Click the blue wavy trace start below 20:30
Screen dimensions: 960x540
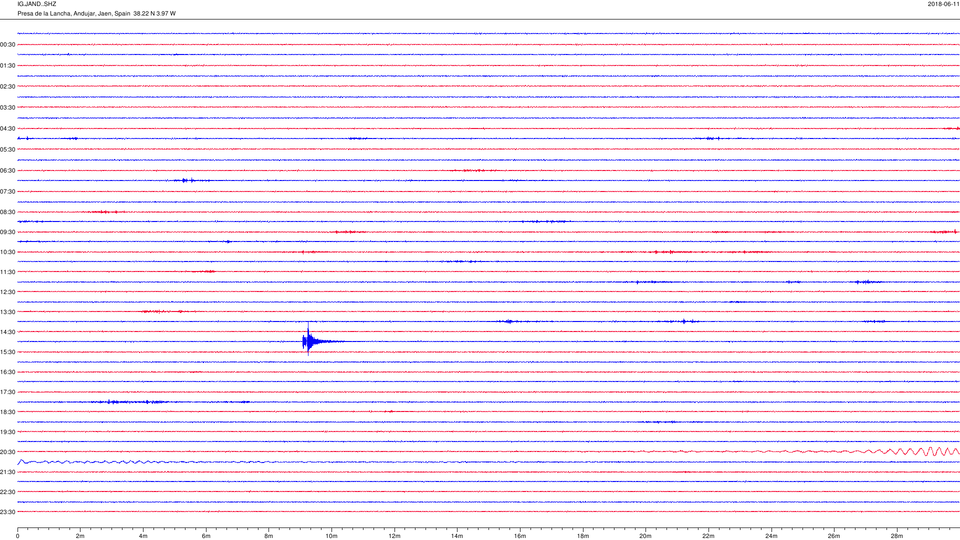point(23,462)
